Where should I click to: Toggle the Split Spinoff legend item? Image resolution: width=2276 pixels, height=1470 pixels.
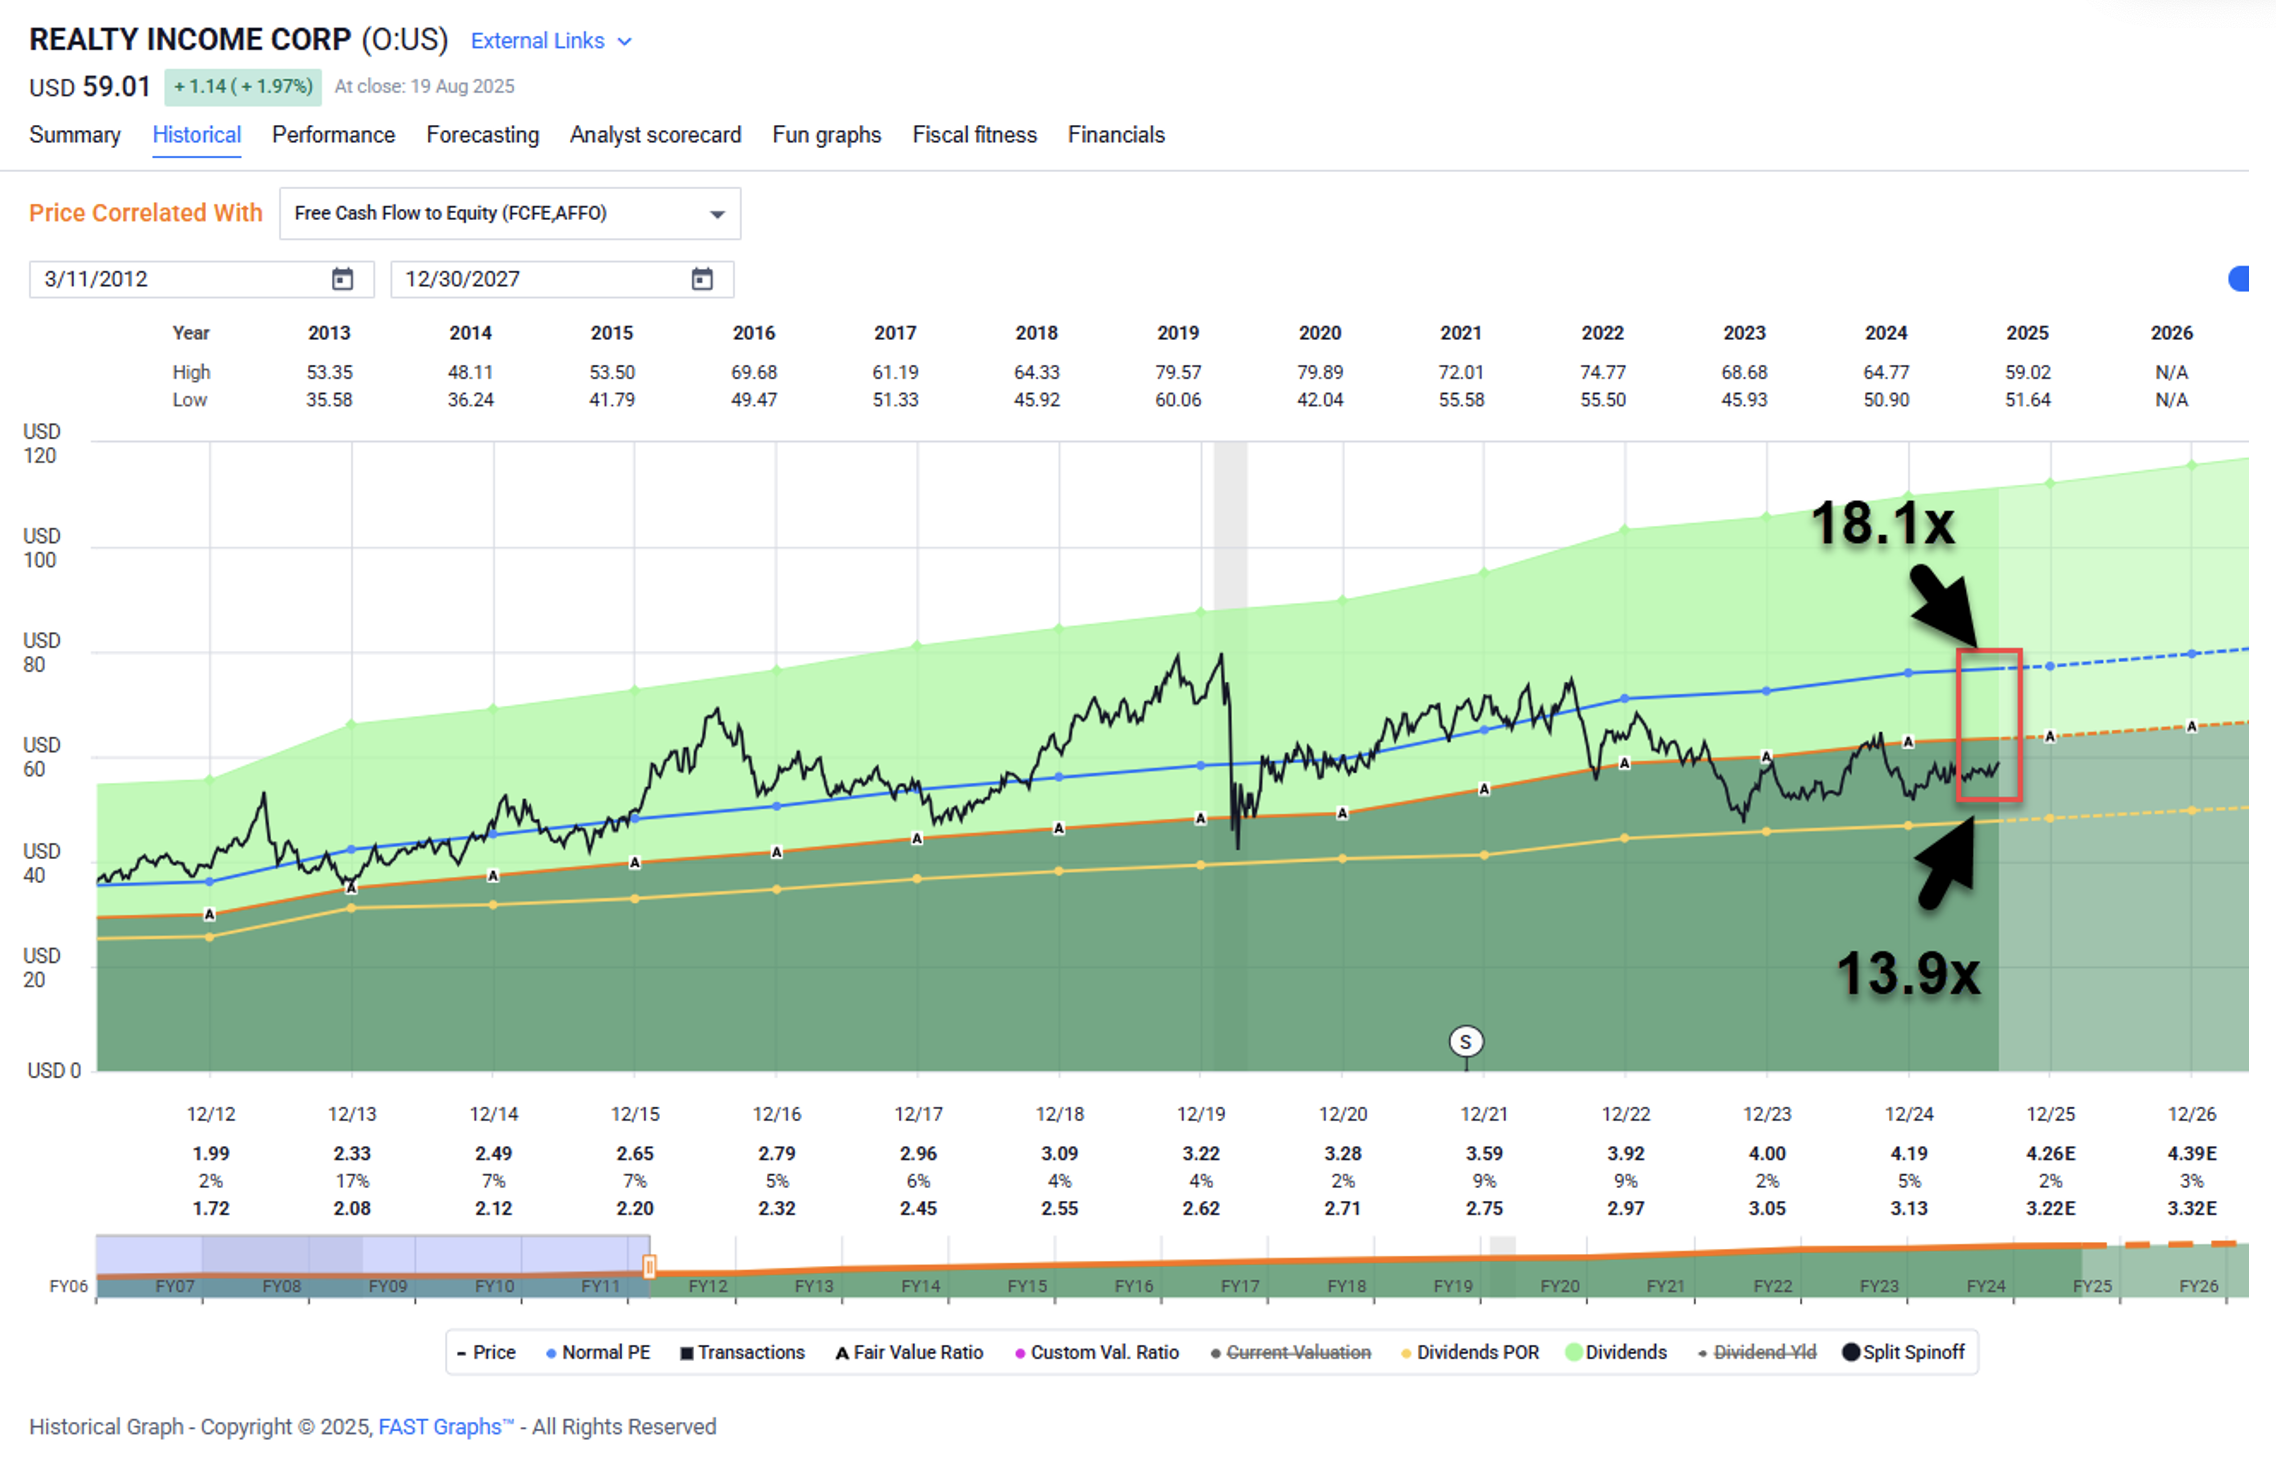[1903, 1352]
